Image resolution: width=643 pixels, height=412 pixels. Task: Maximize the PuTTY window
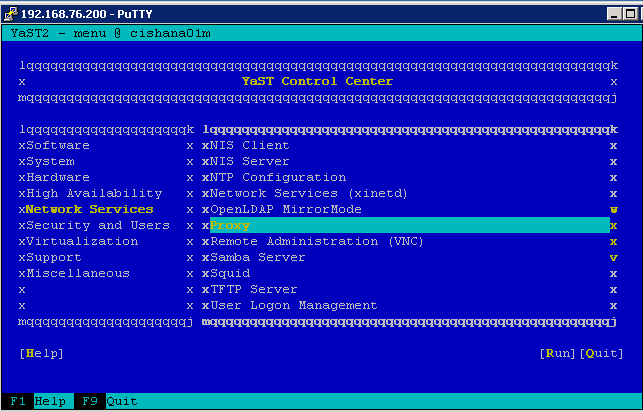pos(630,14)
